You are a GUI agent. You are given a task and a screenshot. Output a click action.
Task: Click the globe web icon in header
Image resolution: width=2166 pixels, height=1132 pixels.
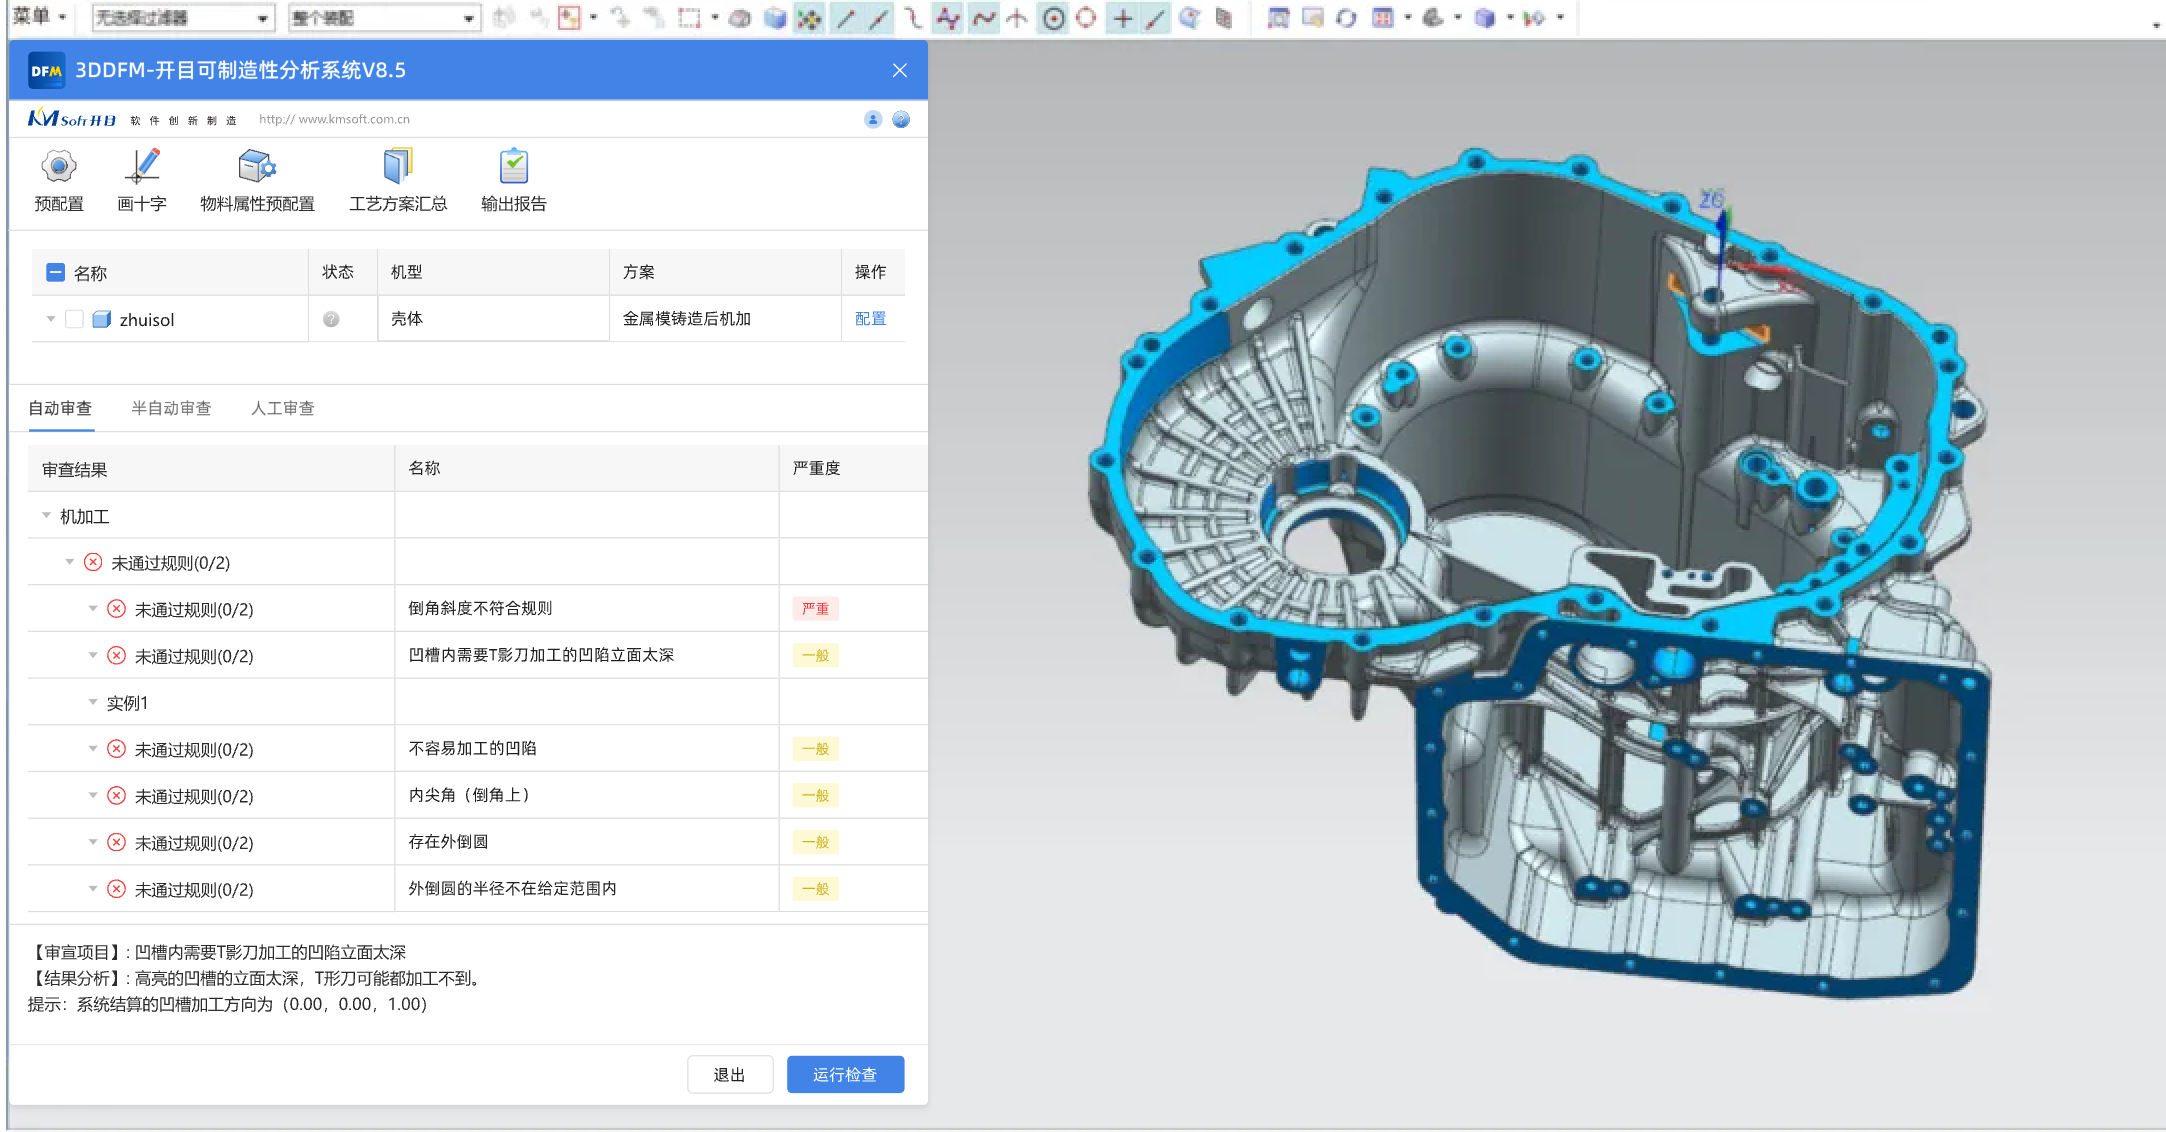[901, 120]
